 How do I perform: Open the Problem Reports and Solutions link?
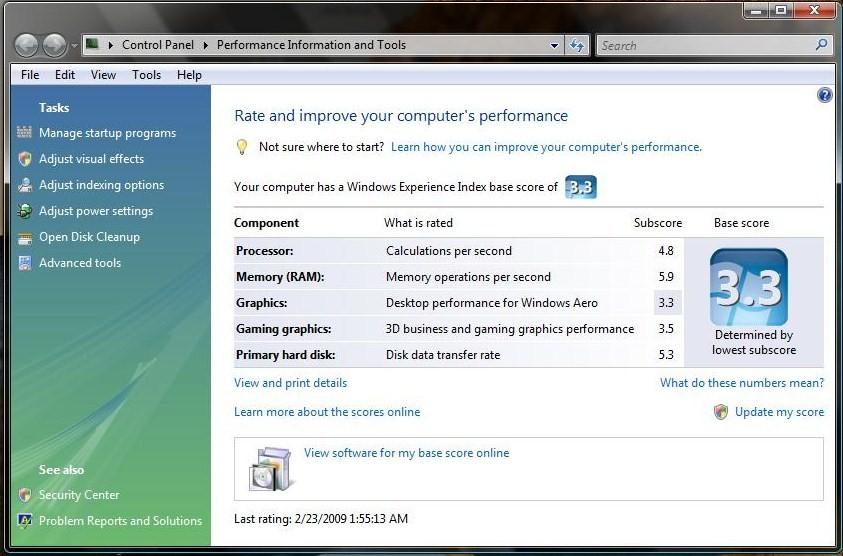pos(120,521)
